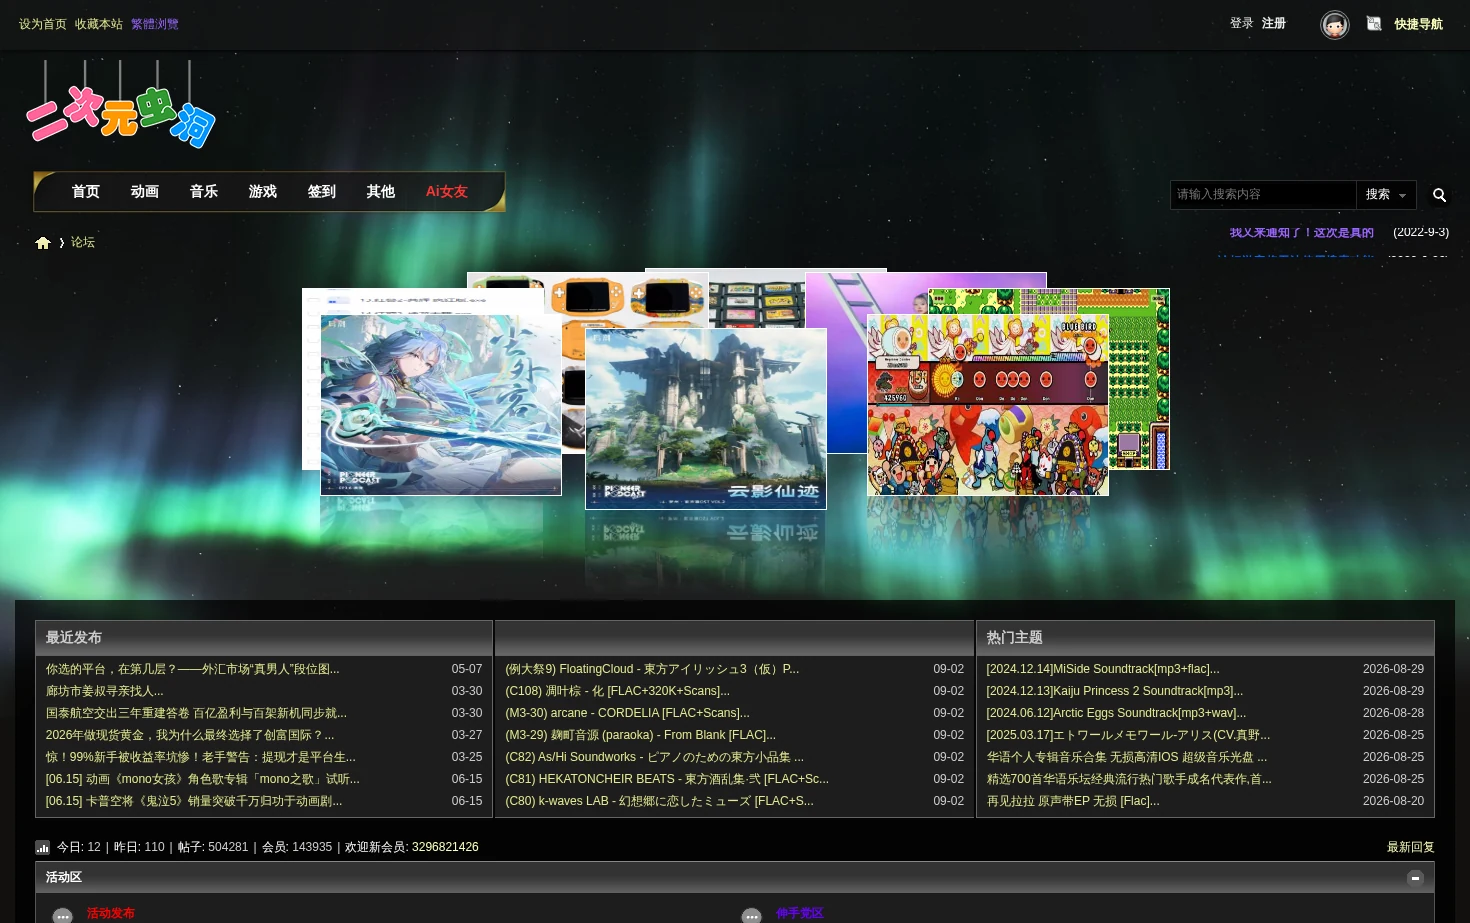Click the statistics bar-chart icon
Viewport: 1470px width, 923px height.
42,847
